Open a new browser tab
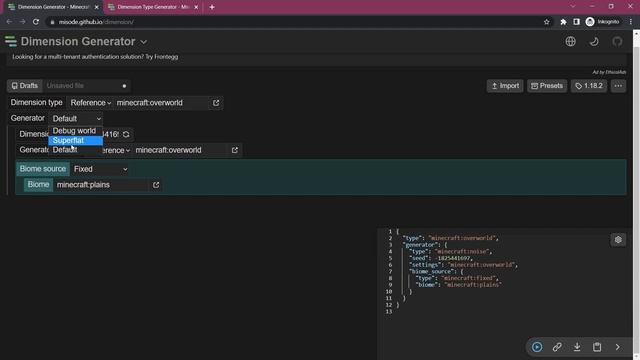 (x=211, y=7)
